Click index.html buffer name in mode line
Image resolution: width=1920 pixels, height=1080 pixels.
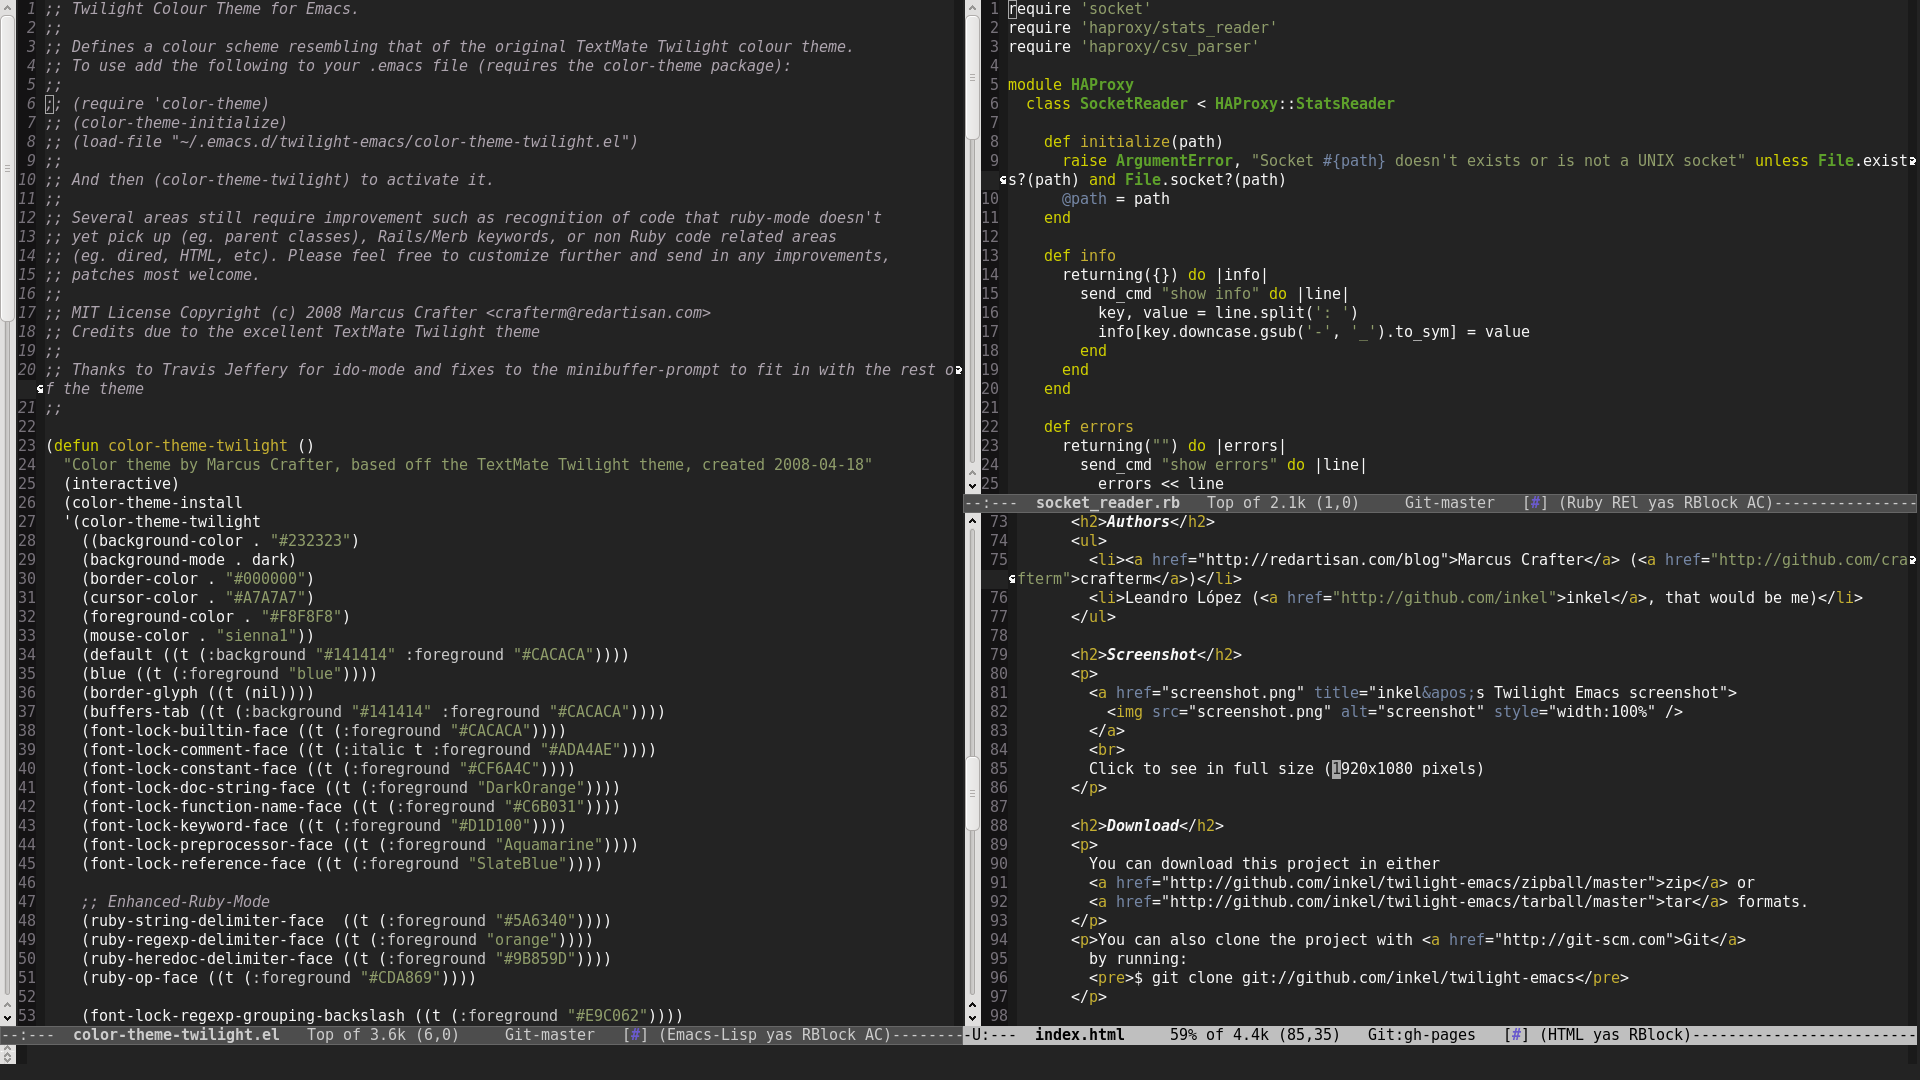pyautogui.click(x=1079, y=1035)
